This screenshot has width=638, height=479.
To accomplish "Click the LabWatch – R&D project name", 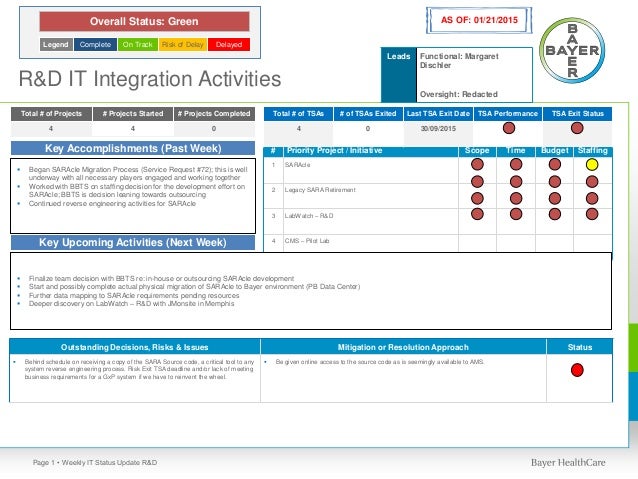I will pyautogui.click(x=309, y=216).
